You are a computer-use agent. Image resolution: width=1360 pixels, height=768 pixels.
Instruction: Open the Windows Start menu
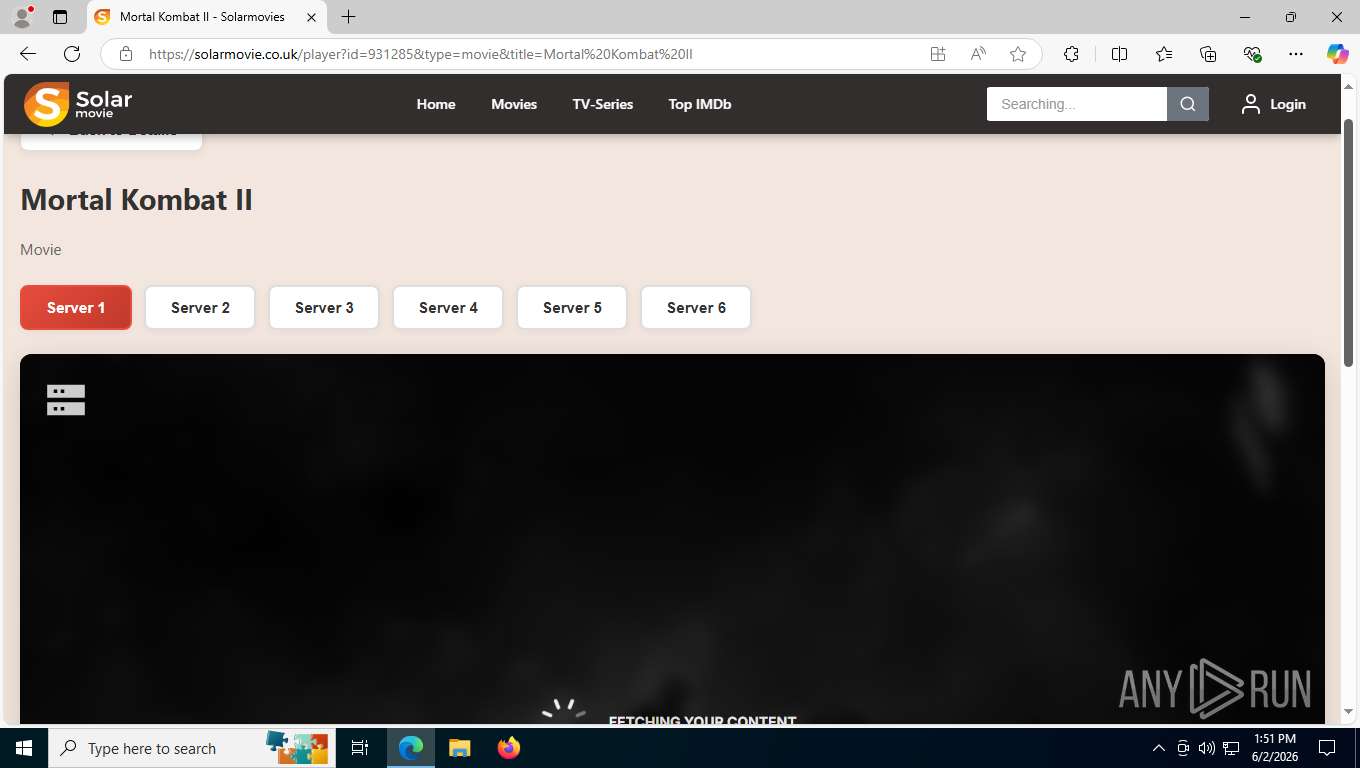[x=24, y=748]
